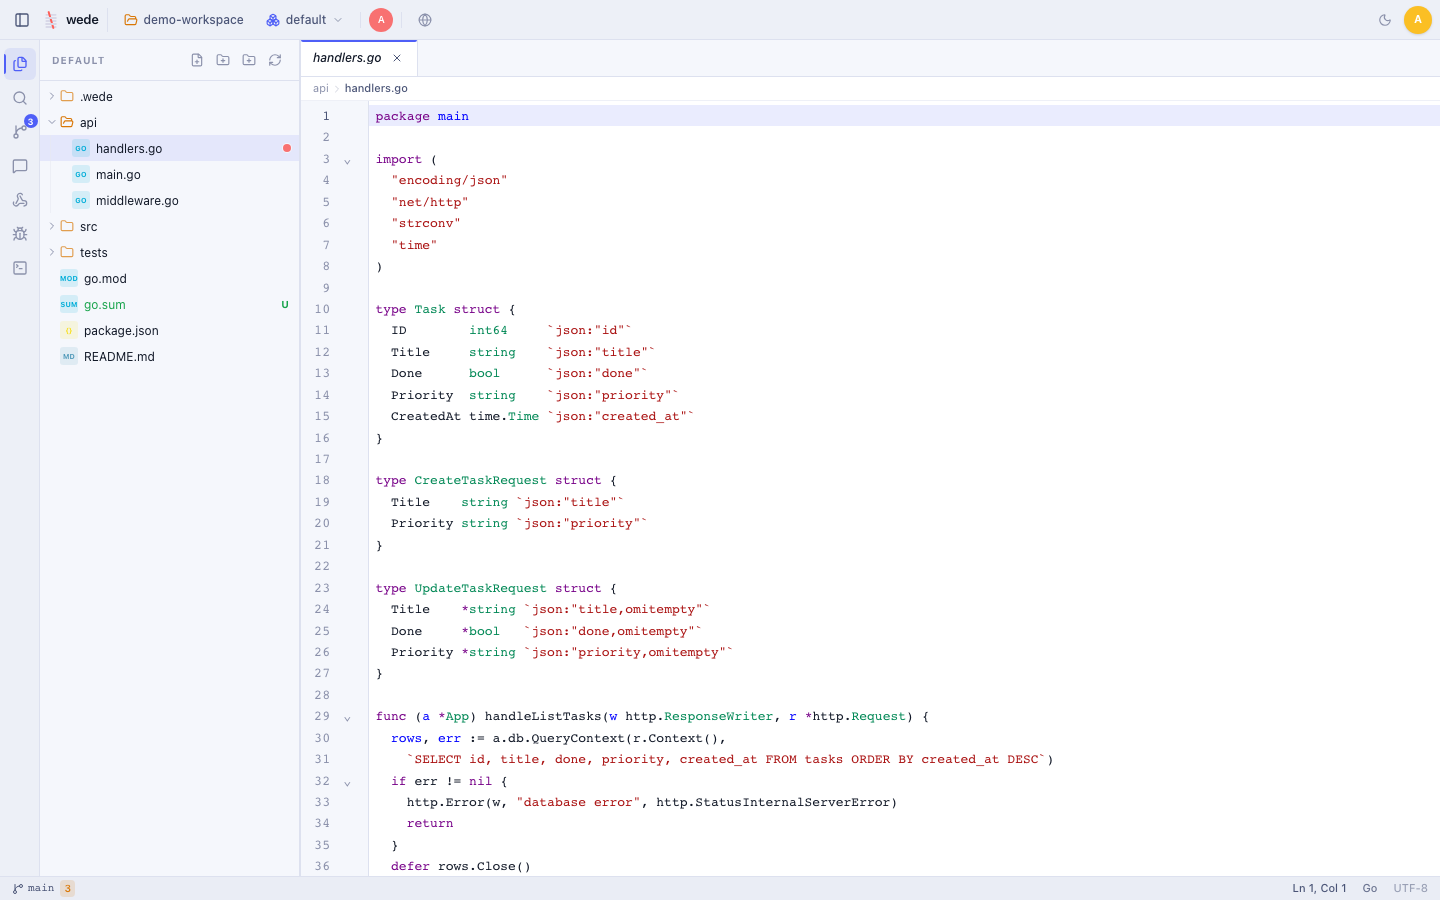Close the handlers.go tab
Screen dimensions: 1440x900
pyautogui.click(x=397, y=58)
